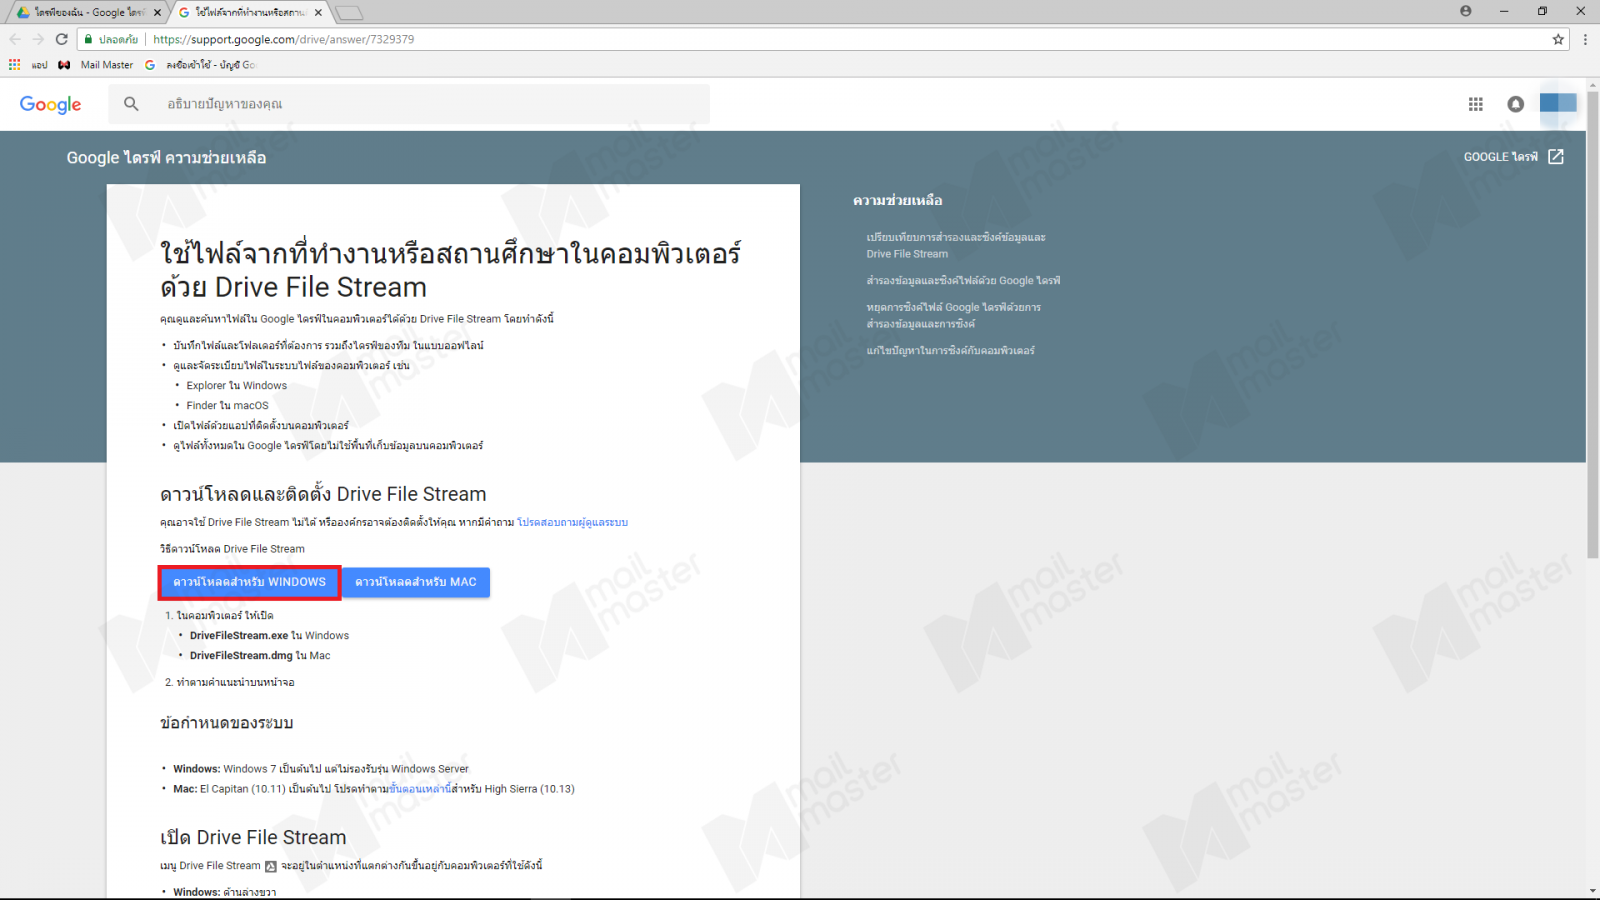Open the Chrome three-dot menu

click(x=1585, y=39)
